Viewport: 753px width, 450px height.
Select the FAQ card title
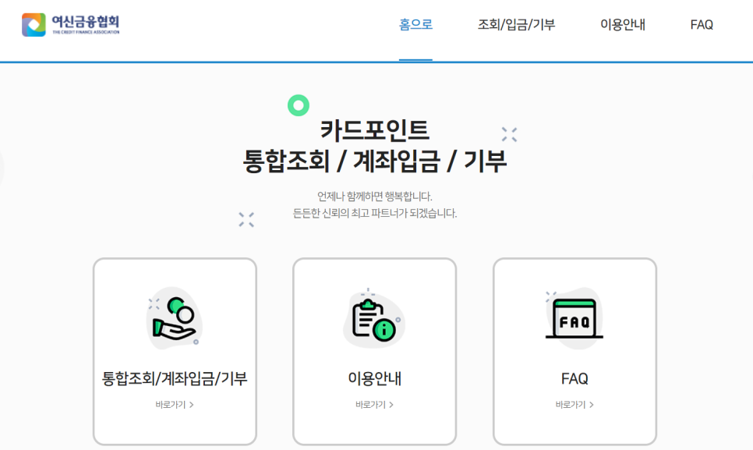coord(574,378)
